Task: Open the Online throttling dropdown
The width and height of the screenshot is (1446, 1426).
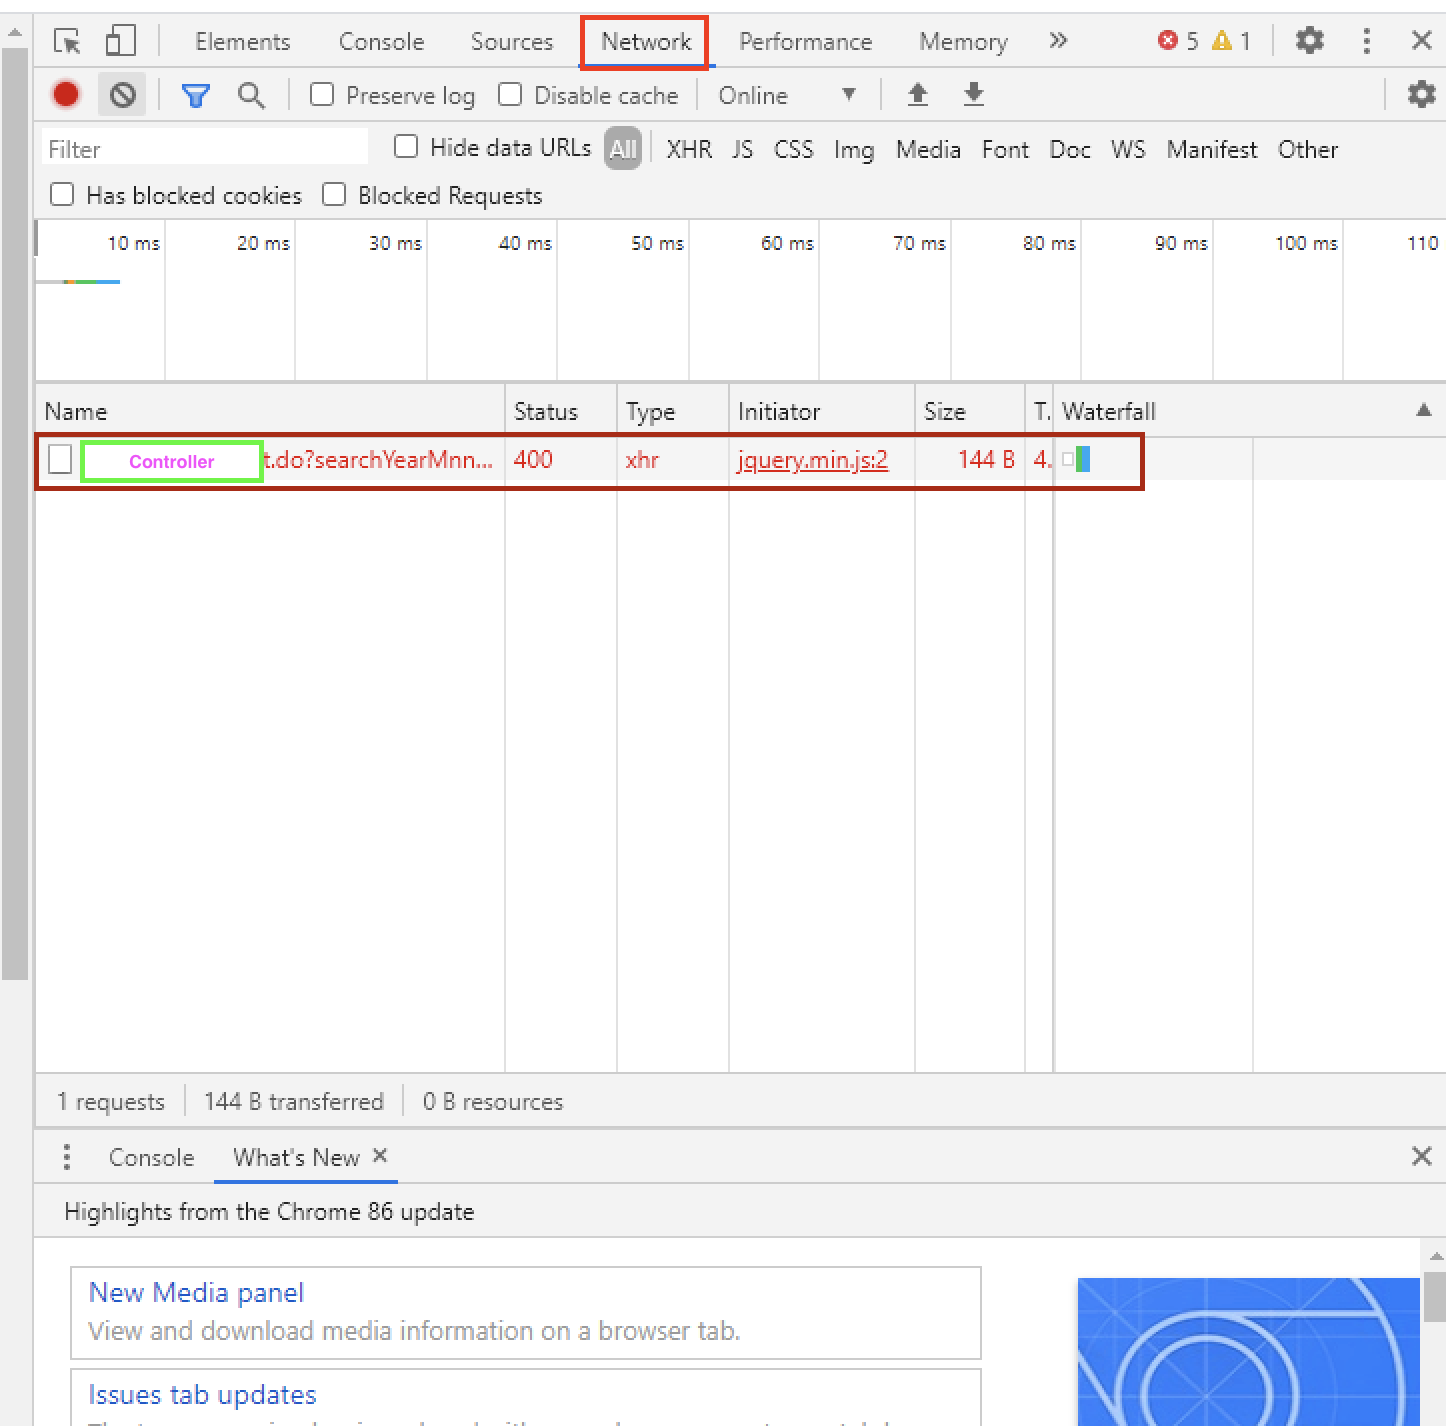Action: pyautogui.click(x=788, y=96)
